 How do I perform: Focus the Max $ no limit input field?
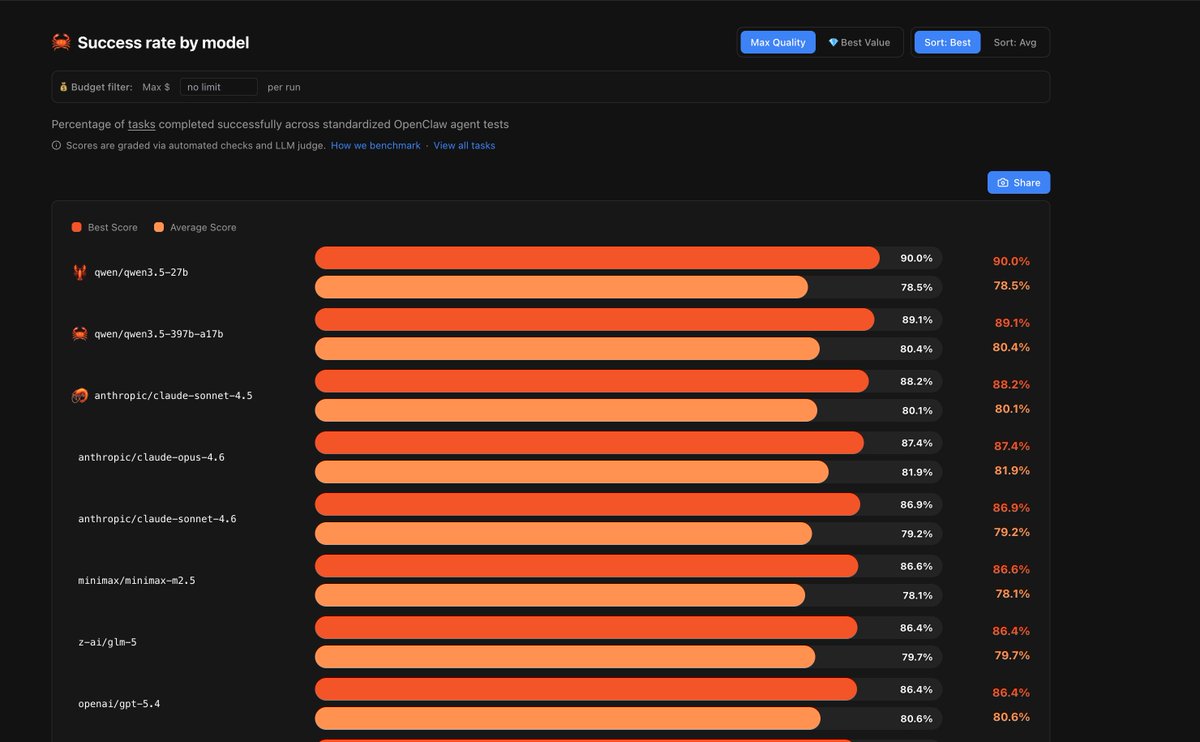(219, 87)
